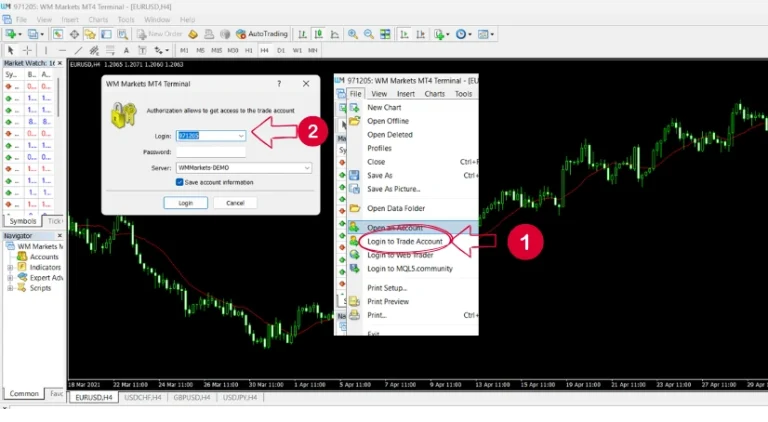Click the Password input field
768x422 pixels.
tap(211, 152)
